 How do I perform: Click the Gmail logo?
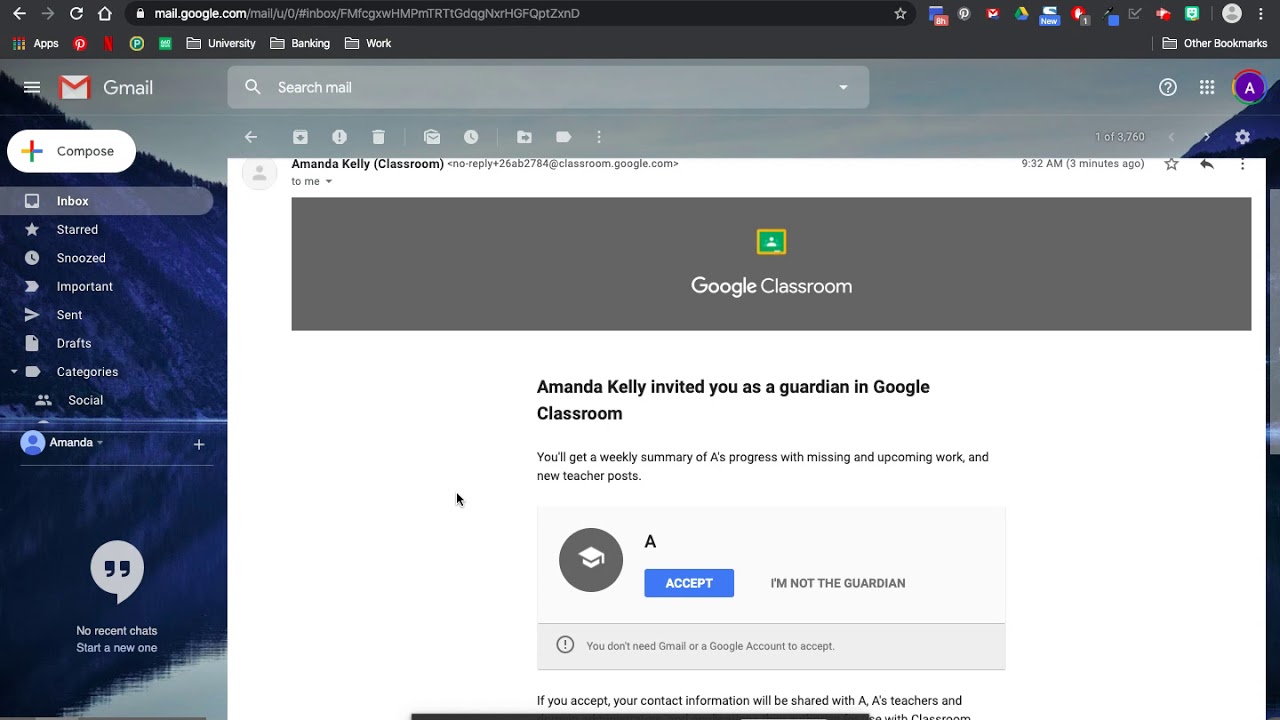pos(106,88)
